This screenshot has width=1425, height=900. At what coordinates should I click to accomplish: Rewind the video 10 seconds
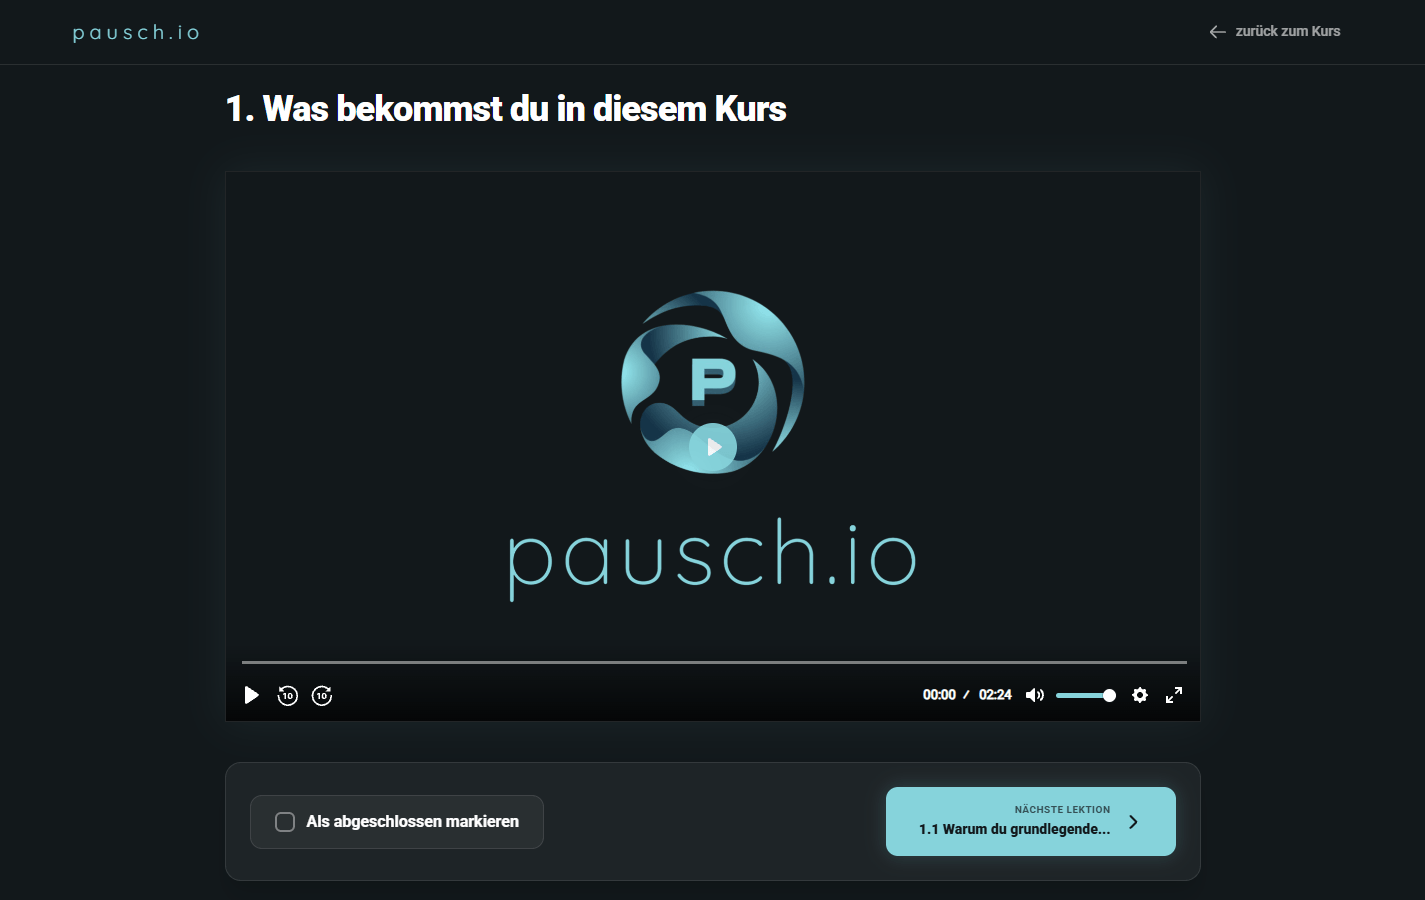point(288,695)
